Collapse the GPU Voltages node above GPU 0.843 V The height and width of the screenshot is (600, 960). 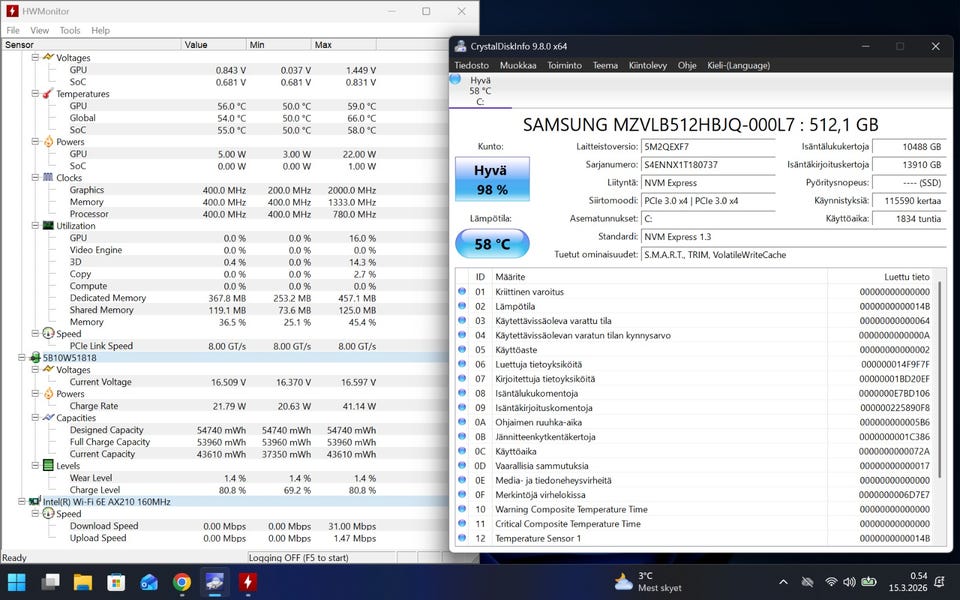35,58
